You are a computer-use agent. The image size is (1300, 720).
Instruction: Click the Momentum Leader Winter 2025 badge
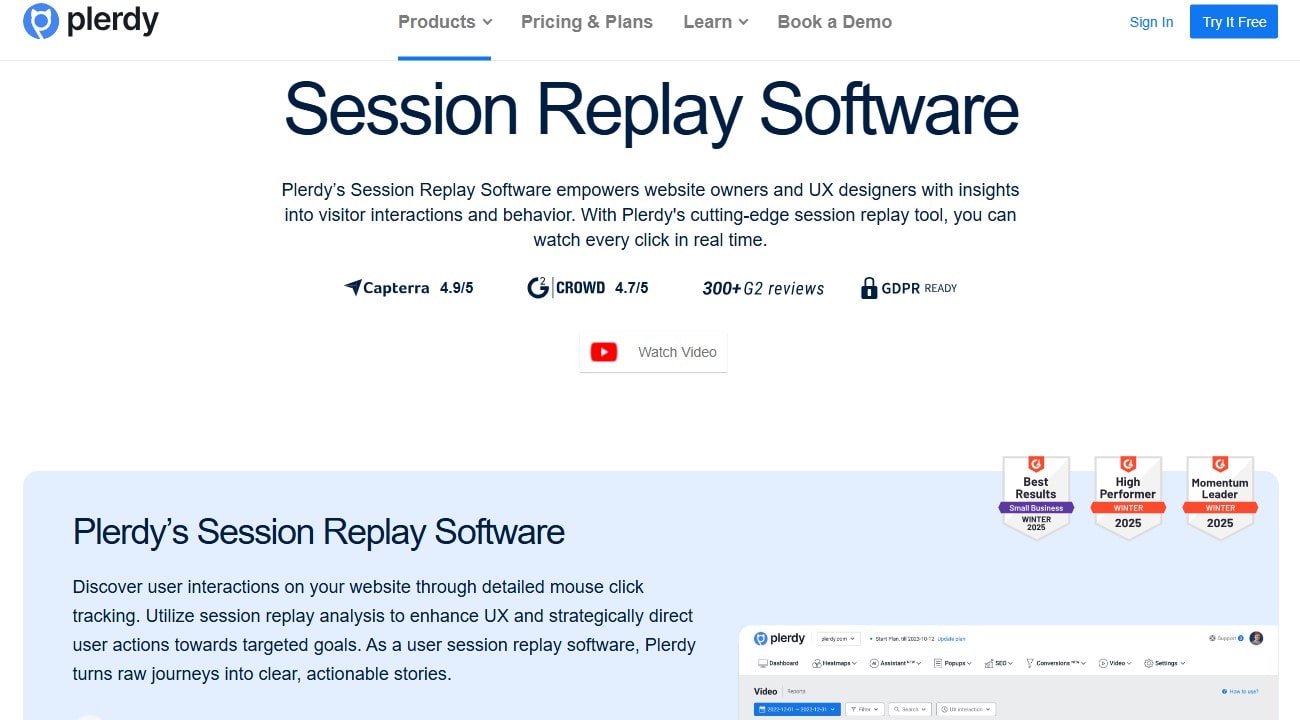[1220, 498]
